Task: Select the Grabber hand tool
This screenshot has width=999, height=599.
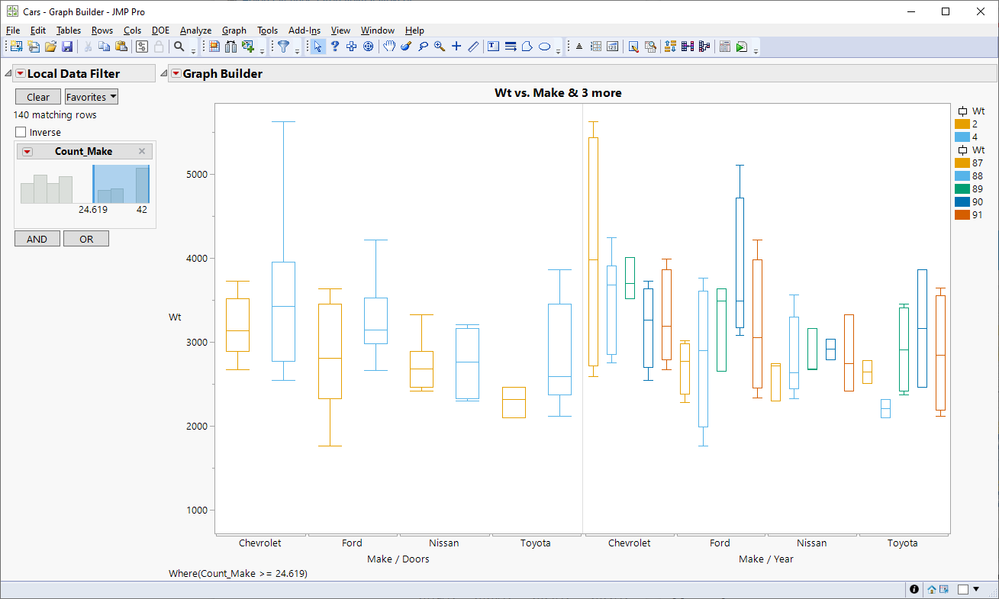Action: click(x=389, y=47)
